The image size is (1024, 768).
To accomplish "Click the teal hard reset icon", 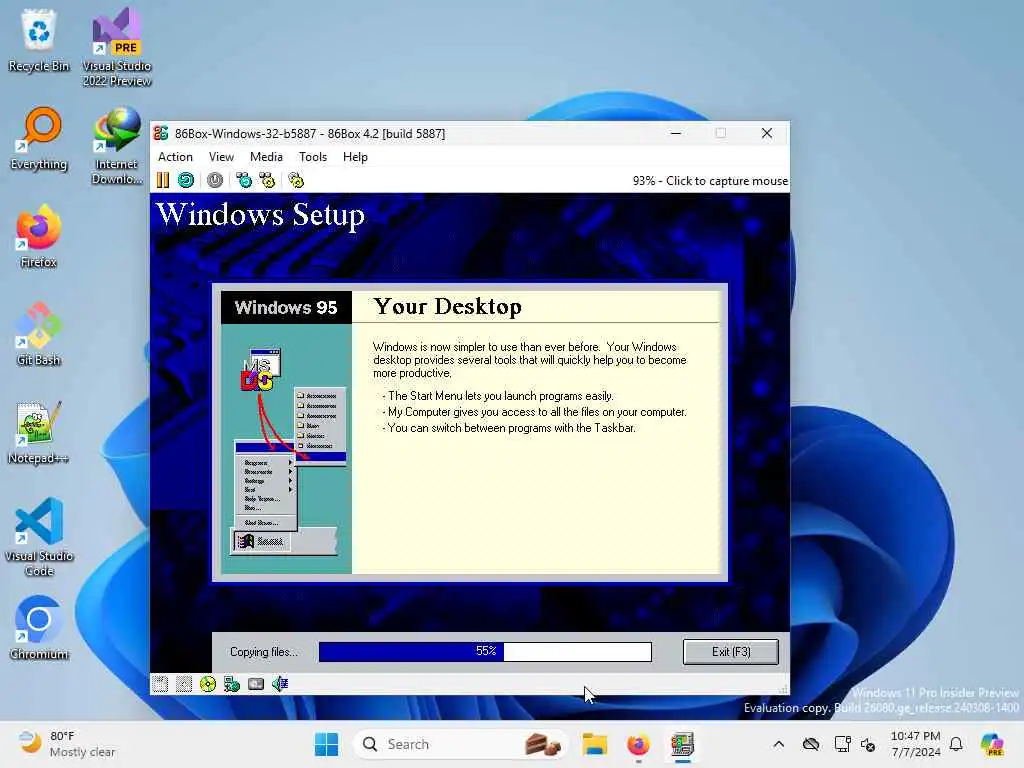I will tap(186, 180).
